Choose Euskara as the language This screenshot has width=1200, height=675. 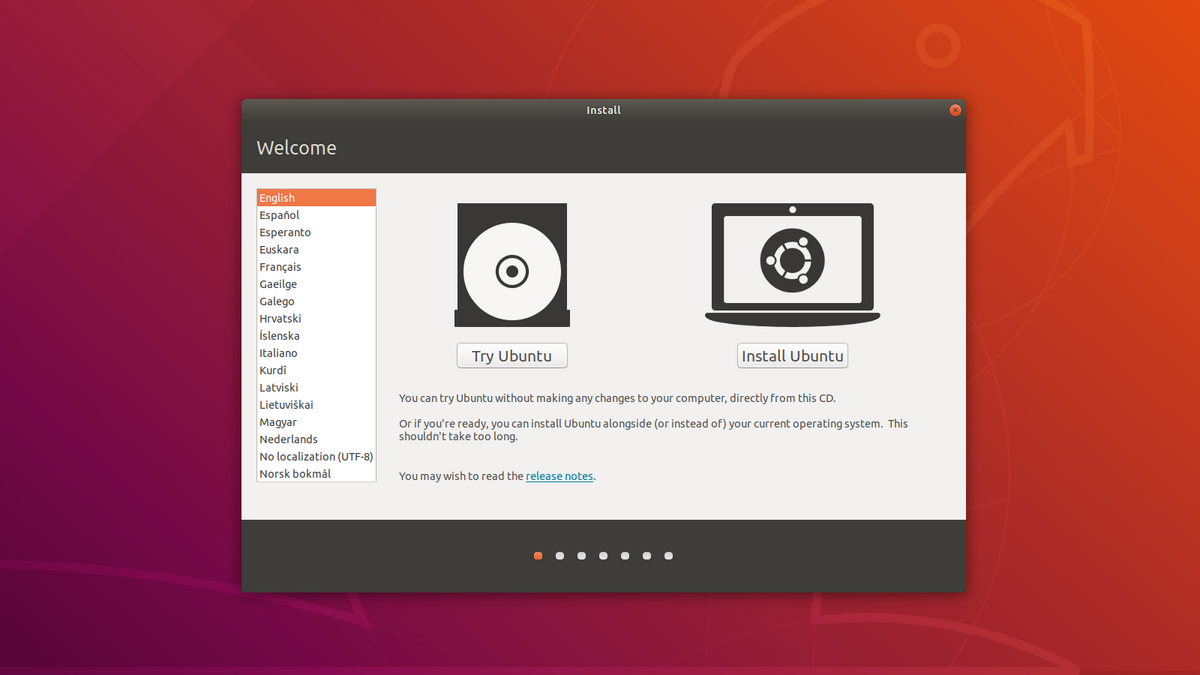pos(316,250)
